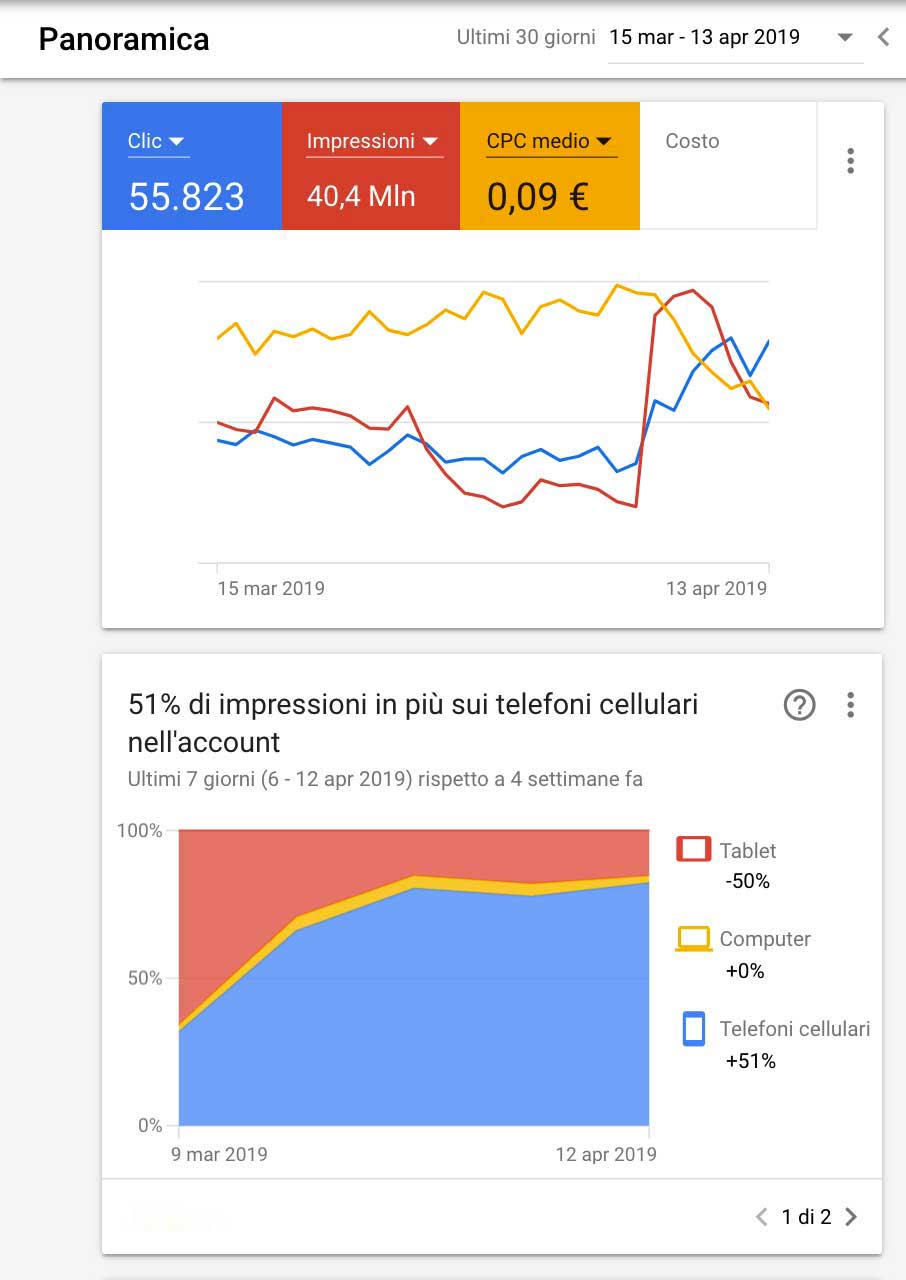The width and height of the screenshot is (906, 1280).
Task: Click the Telefoni cellulari phone icon in the legend
Action: [694, 1029]
